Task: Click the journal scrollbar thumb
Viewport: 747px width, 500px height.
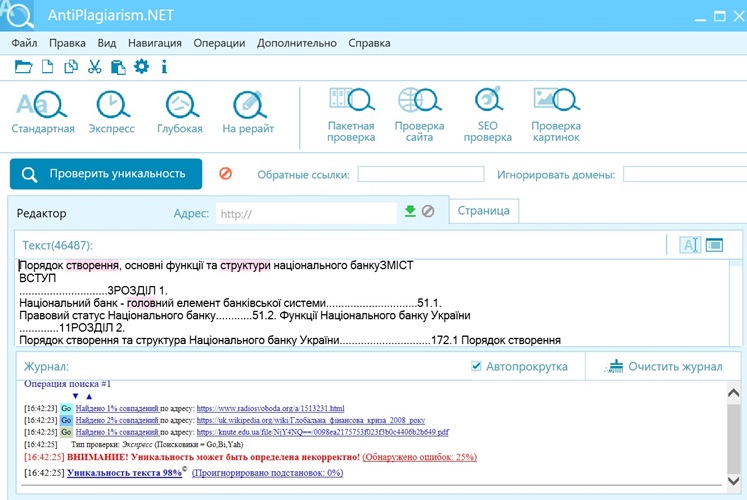Action: coord(734,437)
